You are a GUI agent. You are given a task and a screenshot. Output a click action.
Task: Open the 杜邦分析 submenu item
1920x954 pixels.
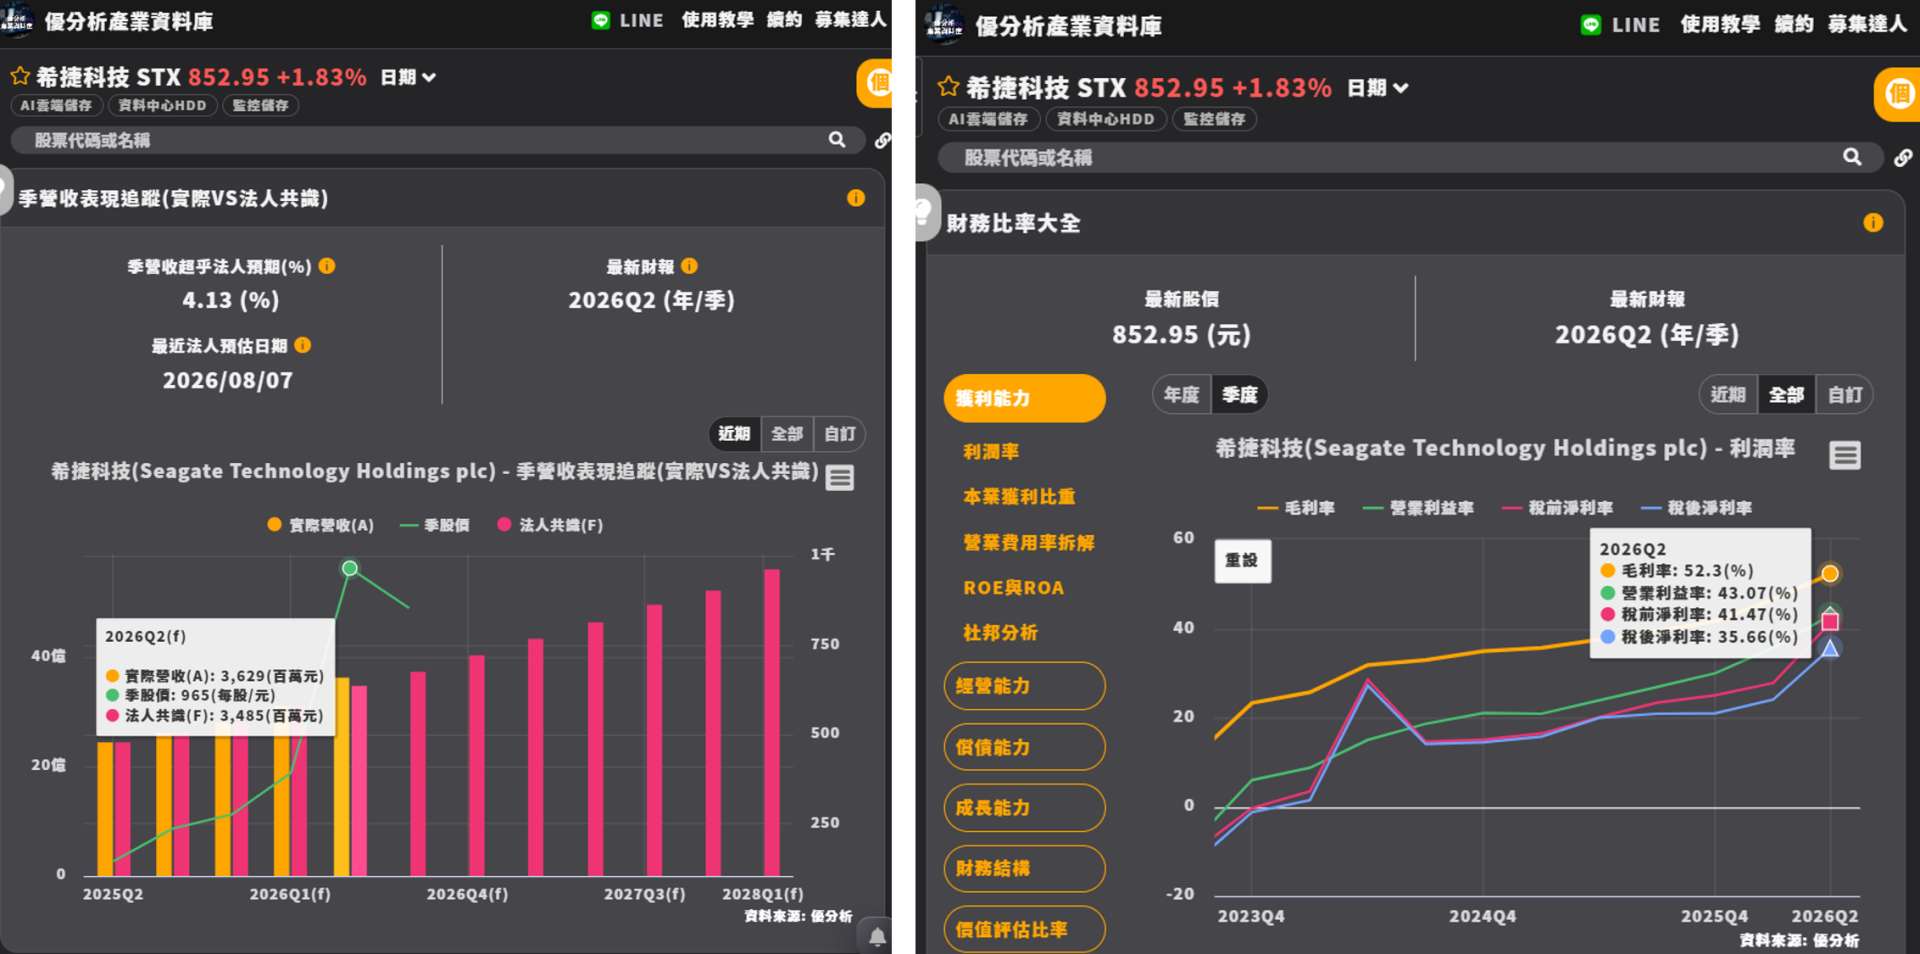1000,633
